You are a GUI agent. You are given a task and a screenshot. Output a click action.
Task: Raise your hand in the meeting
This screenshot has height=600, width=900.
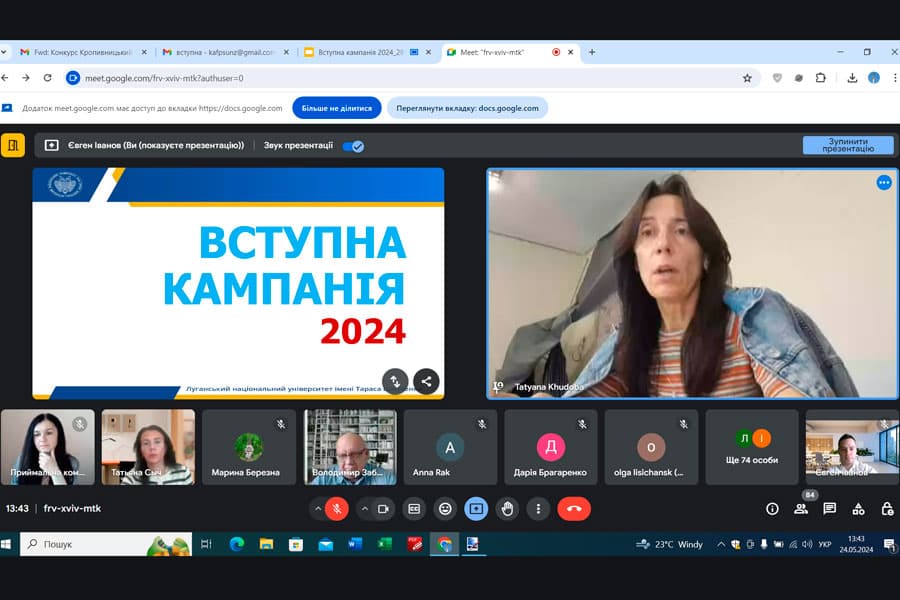tap(508, 508)
